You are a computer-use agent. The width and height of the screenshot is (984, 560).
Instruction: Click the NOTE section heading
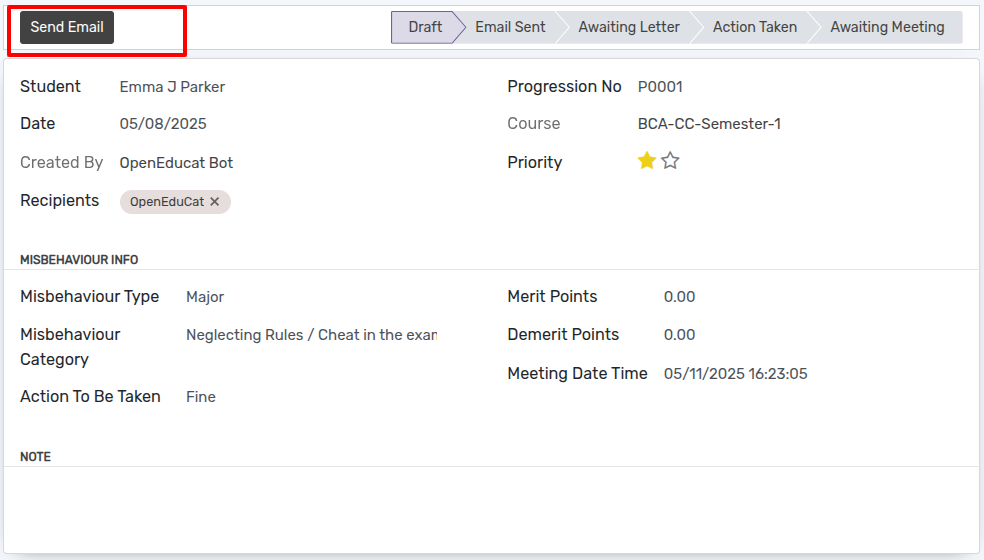(x=35, y=457)
